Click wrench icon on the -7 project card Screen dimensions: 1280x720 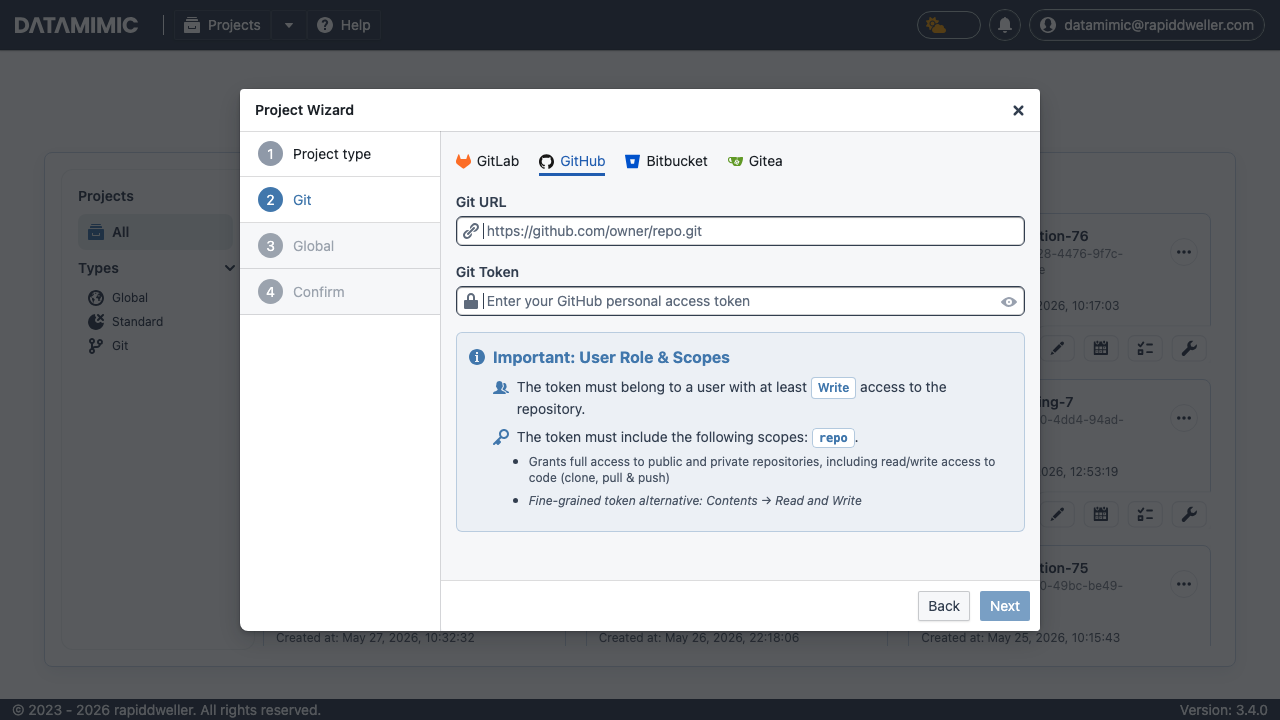[1189, 514]
